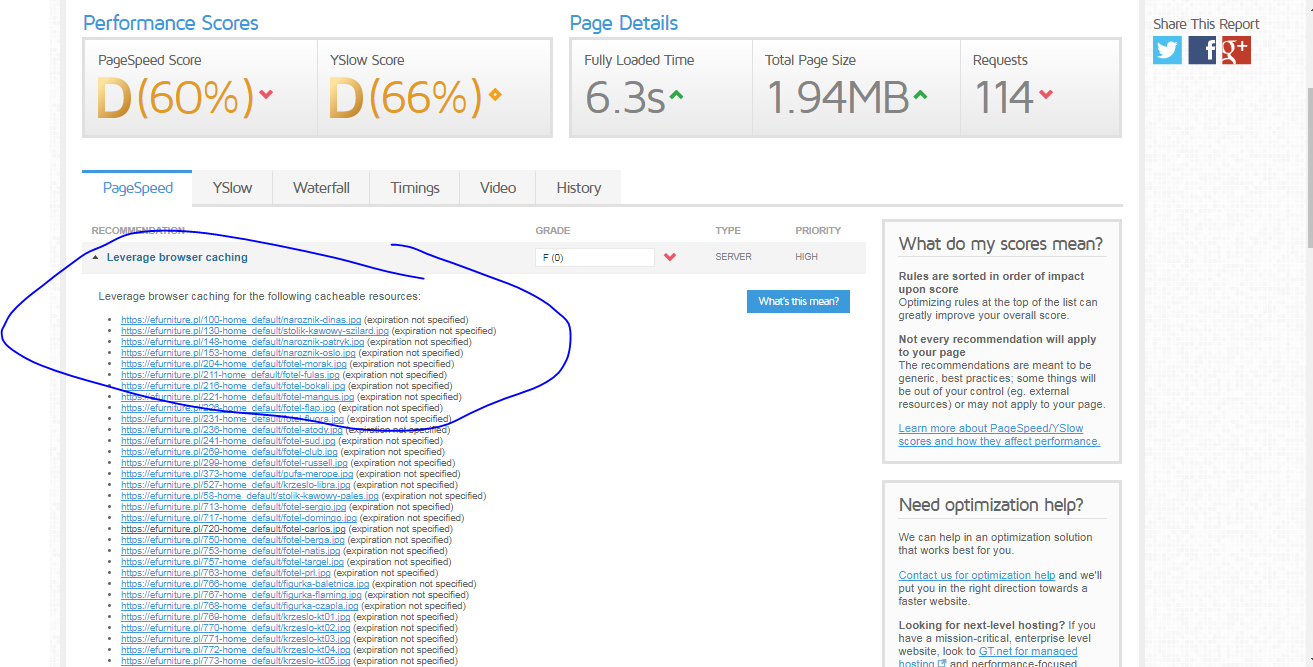Viewport: 1313px width, 667px height.
Task: Follow the Contact us for optimization help link
Action: (x=977, y=575)
